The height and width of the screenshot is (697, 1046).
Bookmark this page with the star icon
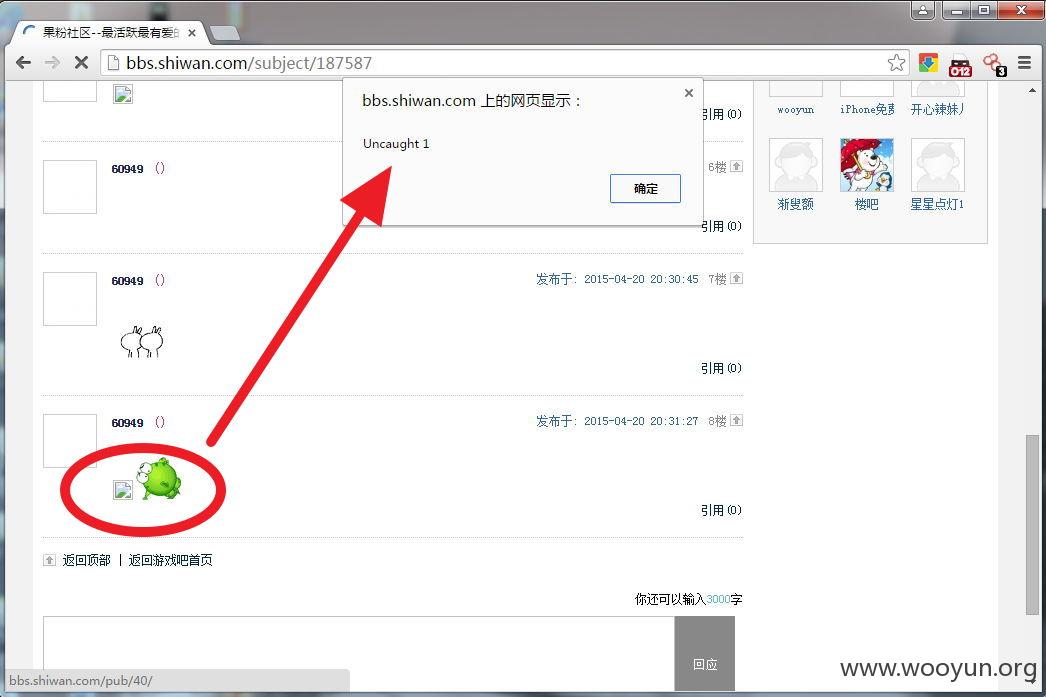tap(896, 63)
